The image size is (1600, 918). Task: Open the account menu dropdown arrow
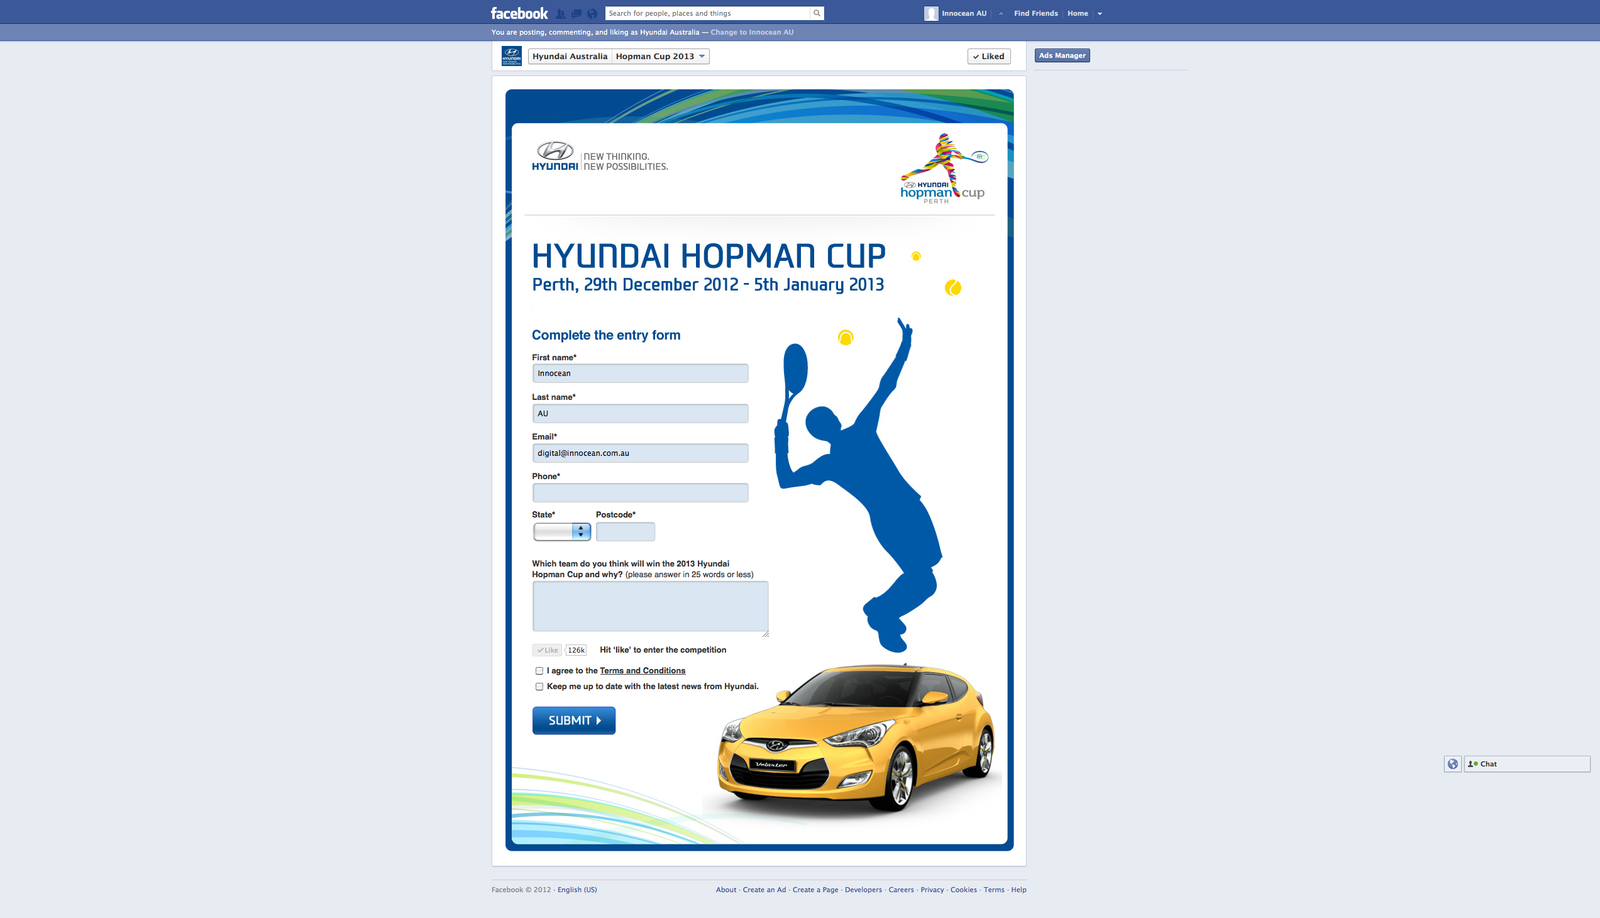pyautogui.click(x=1100, y=14)
